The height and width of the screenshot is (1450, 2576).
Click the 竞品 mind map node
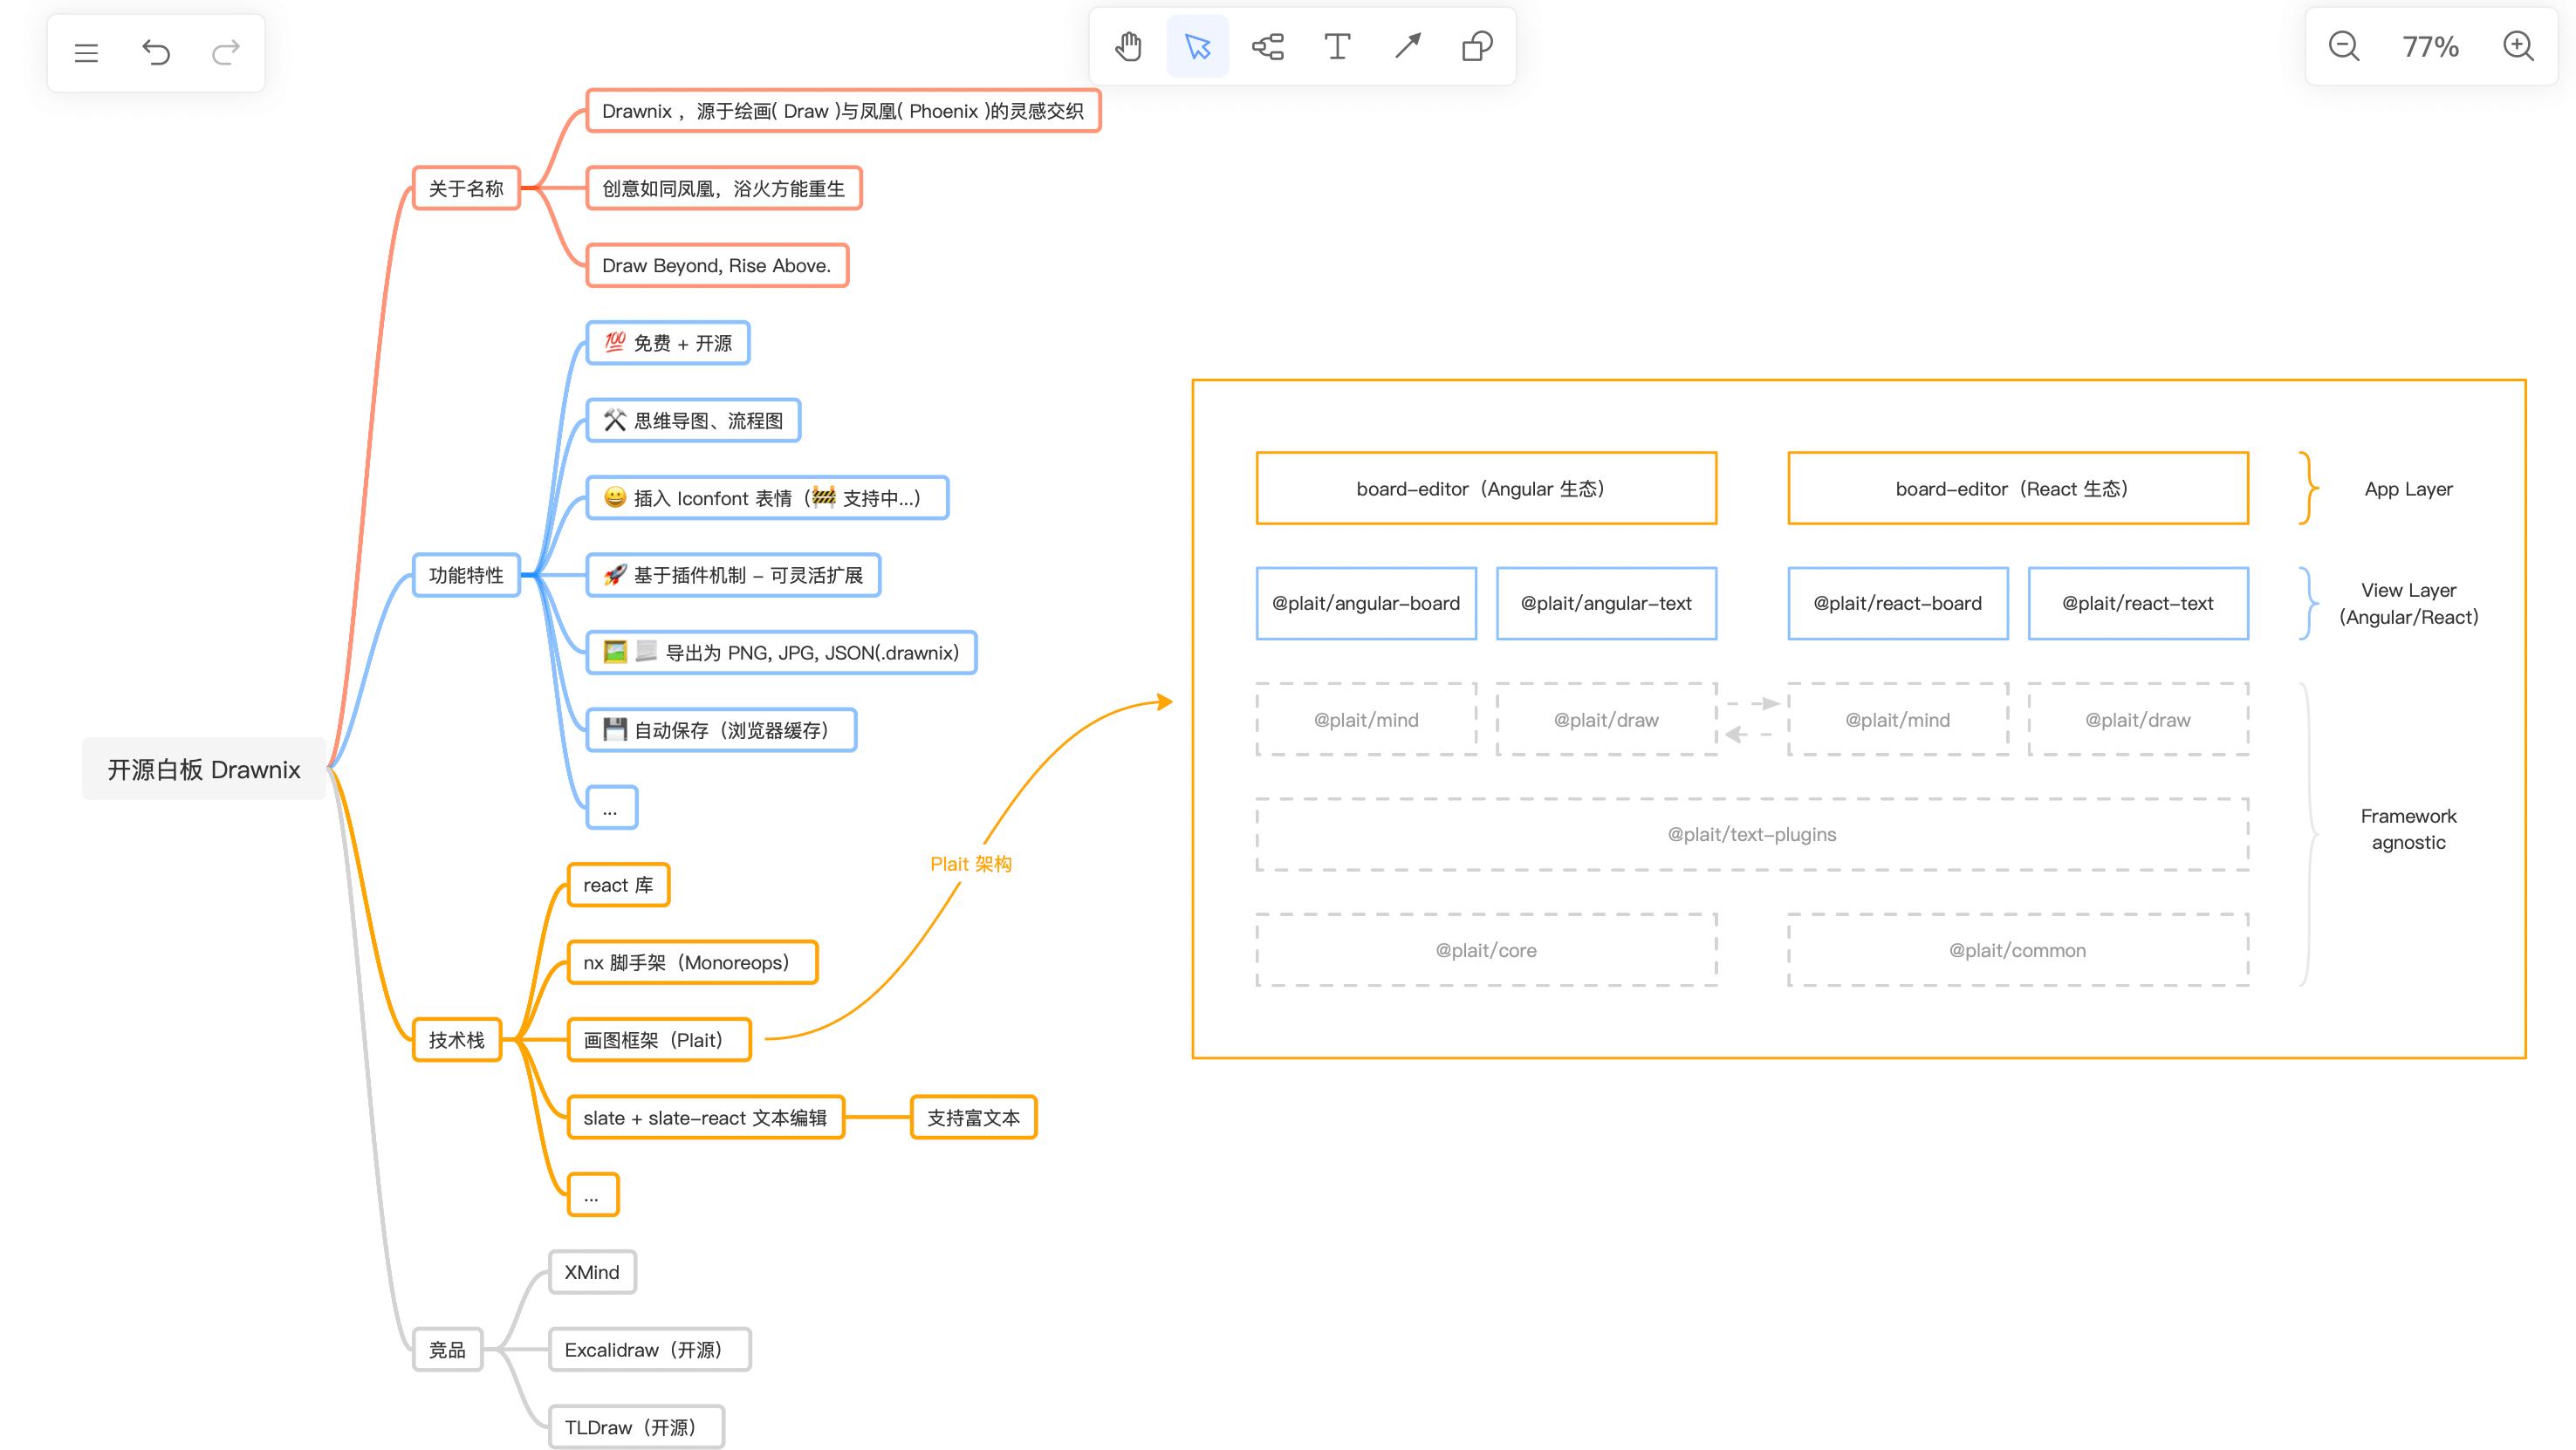tap(447, 1350)
